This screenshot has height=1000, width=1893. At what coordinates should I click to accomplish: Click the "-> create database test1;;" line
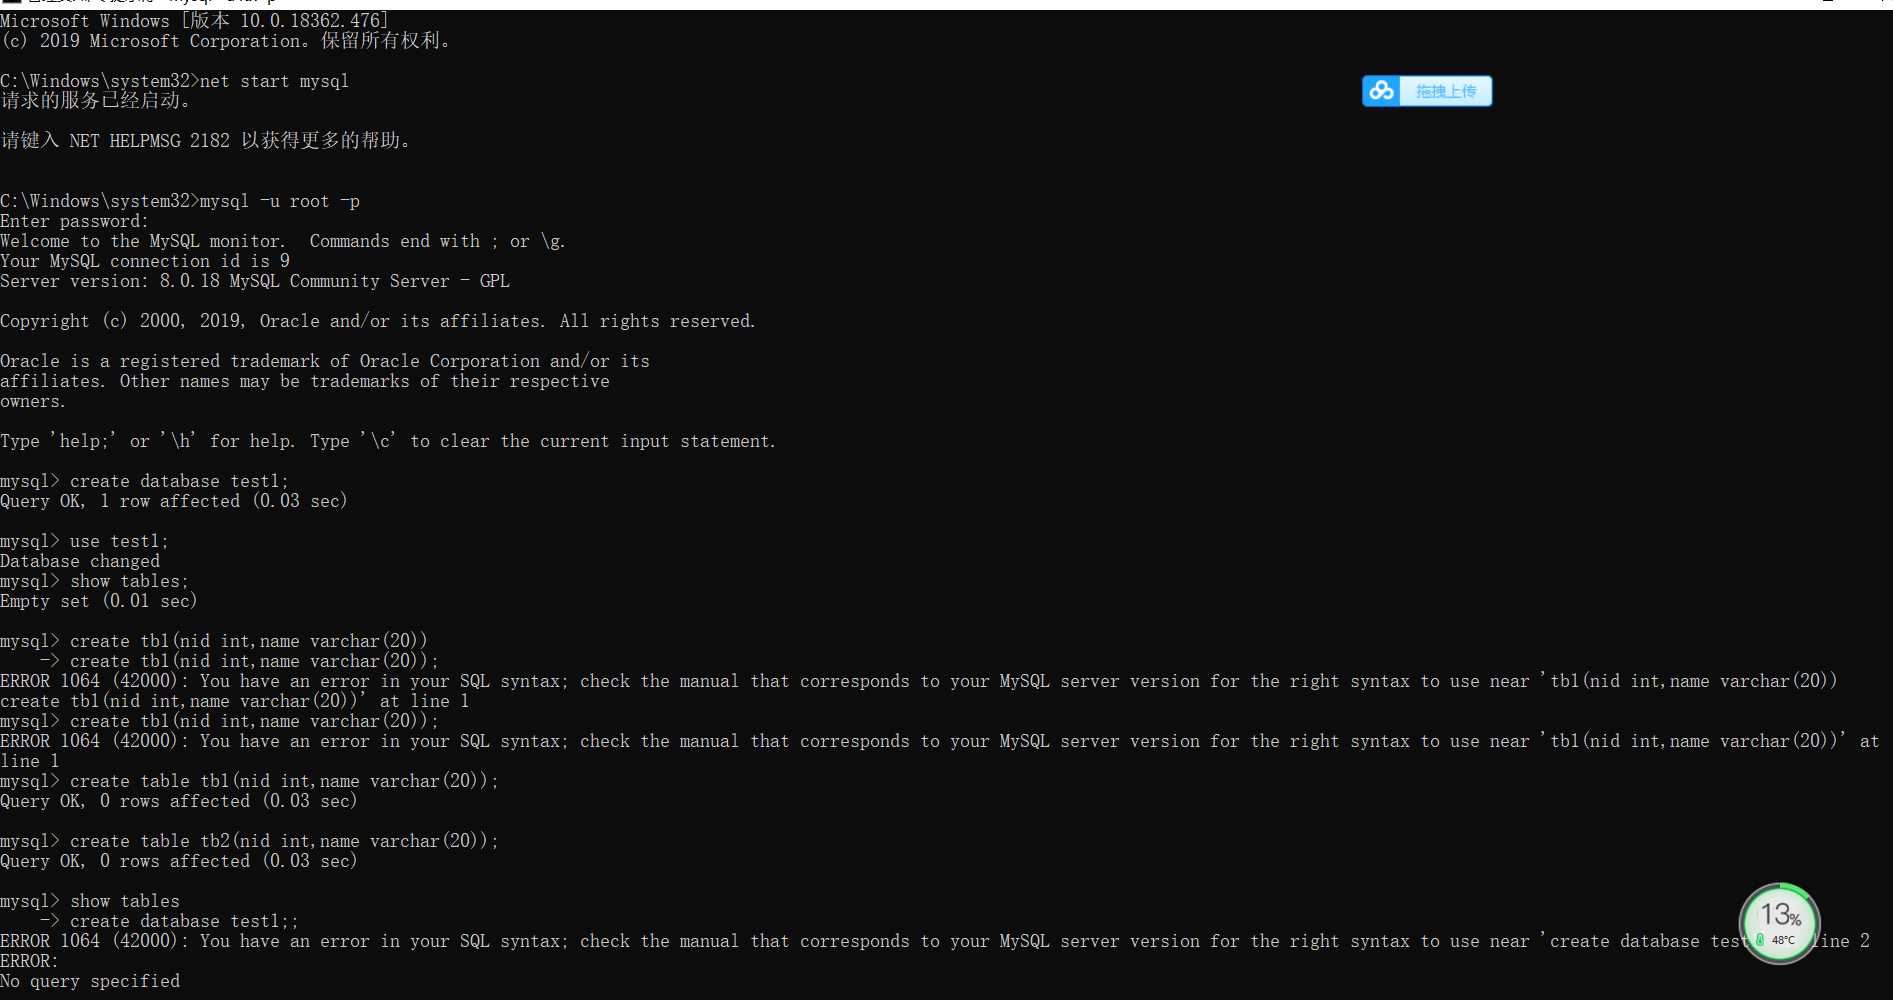tap(170, 921)
